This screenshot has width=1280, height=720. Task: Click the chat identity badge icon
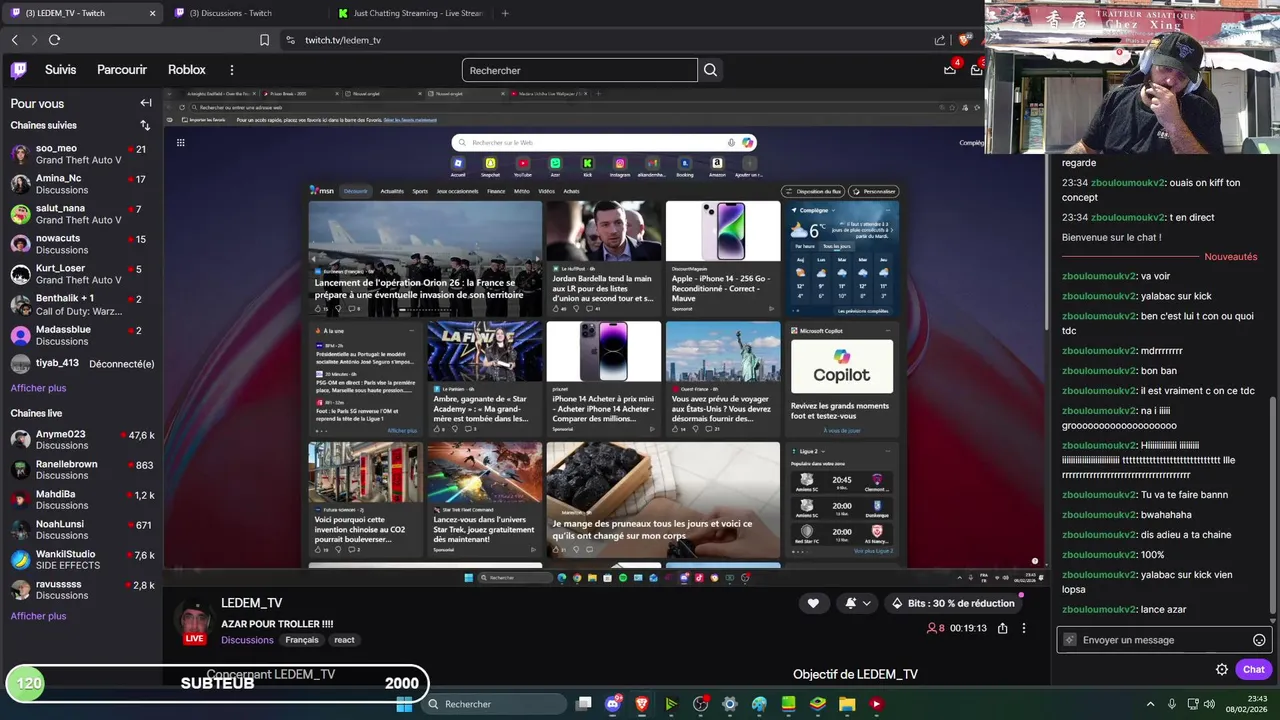point(1070,640)
